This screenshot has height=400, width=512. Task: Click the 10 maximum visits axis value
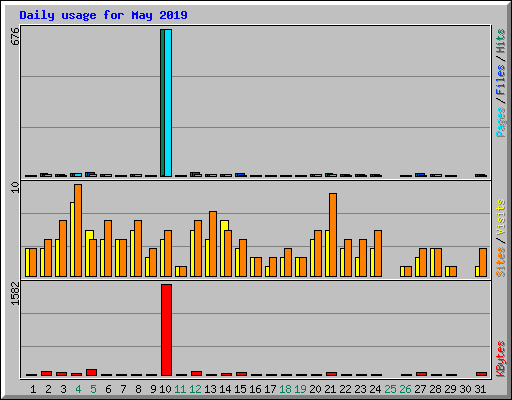(x=15, y=187)
